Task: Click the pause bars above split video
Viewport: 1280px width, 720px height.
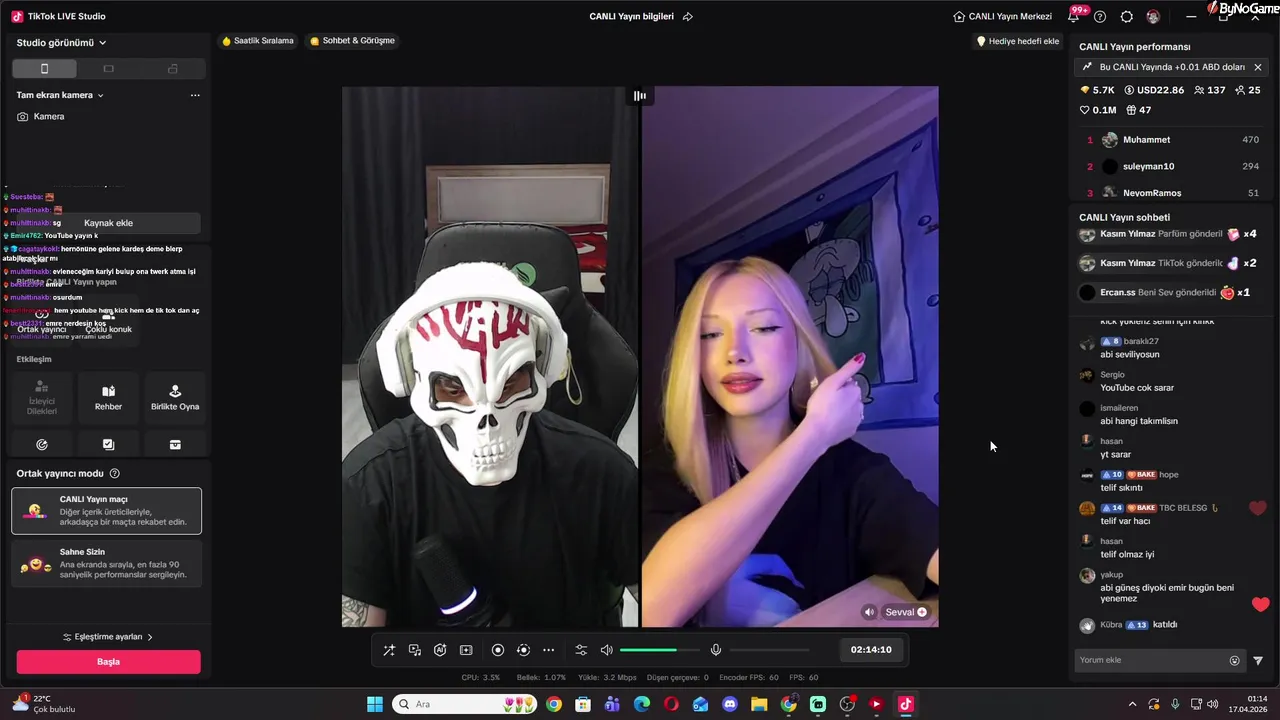Action: [x=640, y=96]
